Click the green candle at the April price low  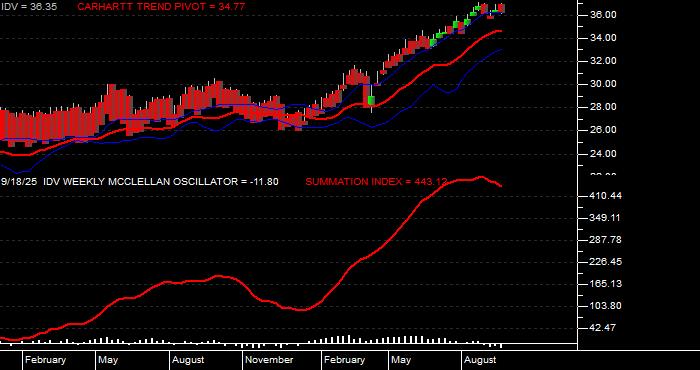[x=371, y=100]
